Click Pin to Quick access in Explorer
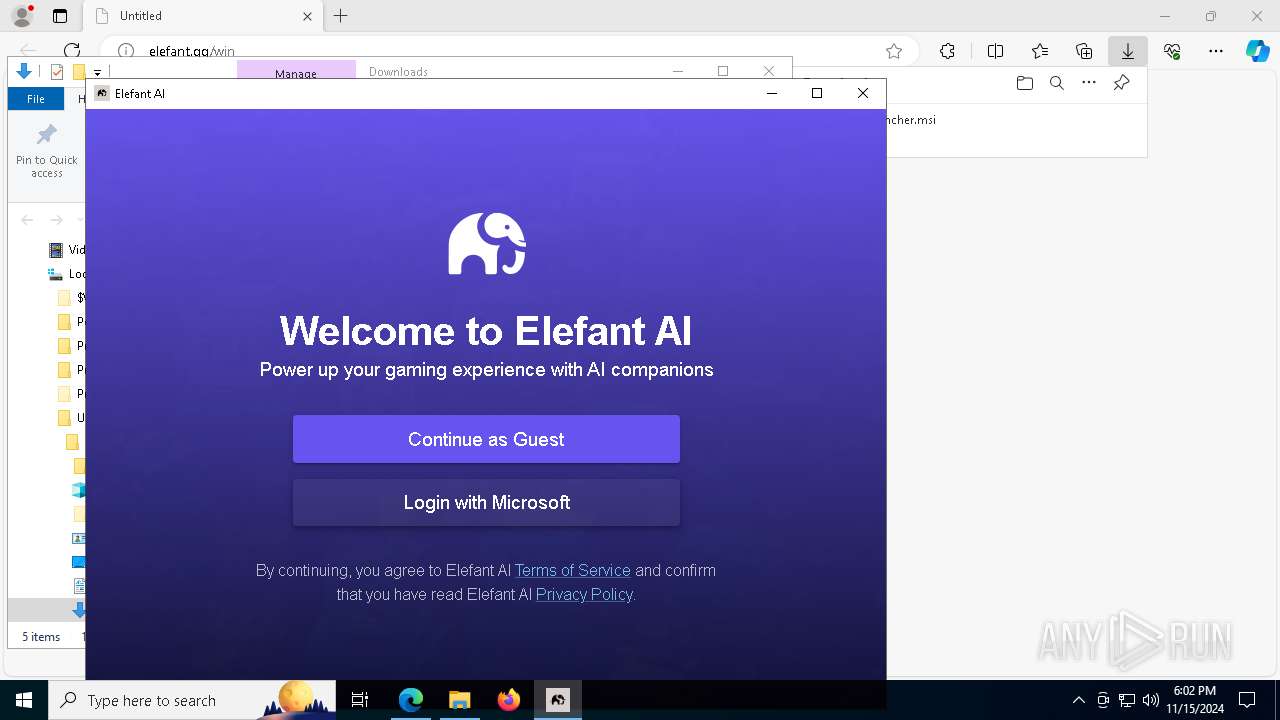Screen dimensions: 1280x720 47,152
